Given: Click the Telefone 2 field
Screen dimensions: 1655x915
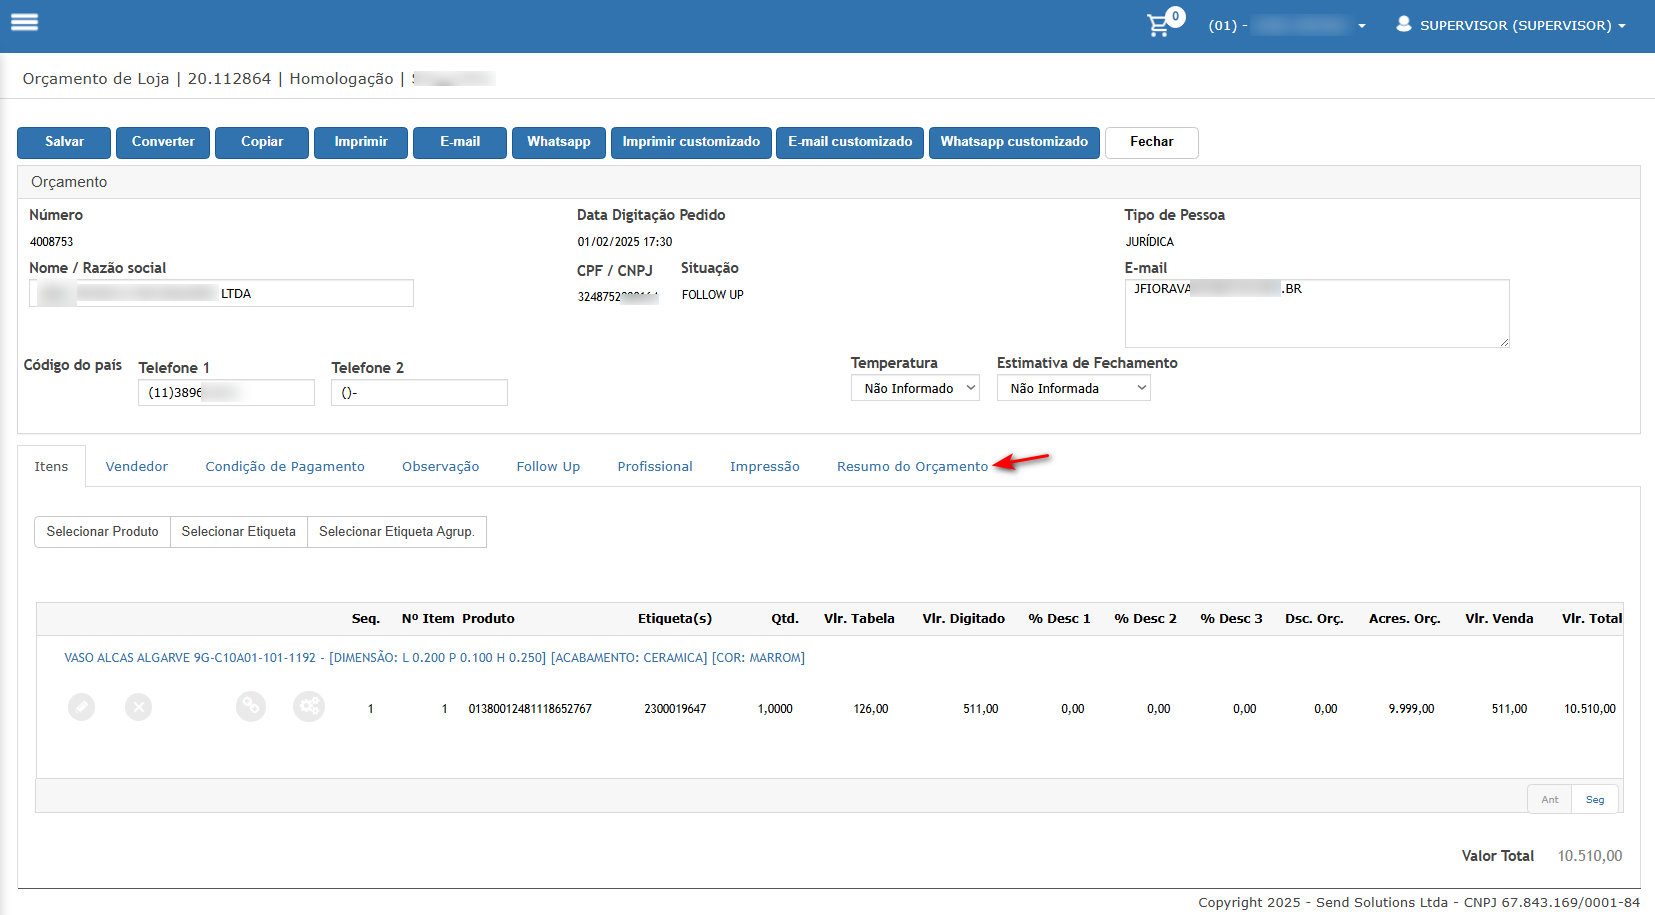Looking at the screenshot, I should coord(419,392).
